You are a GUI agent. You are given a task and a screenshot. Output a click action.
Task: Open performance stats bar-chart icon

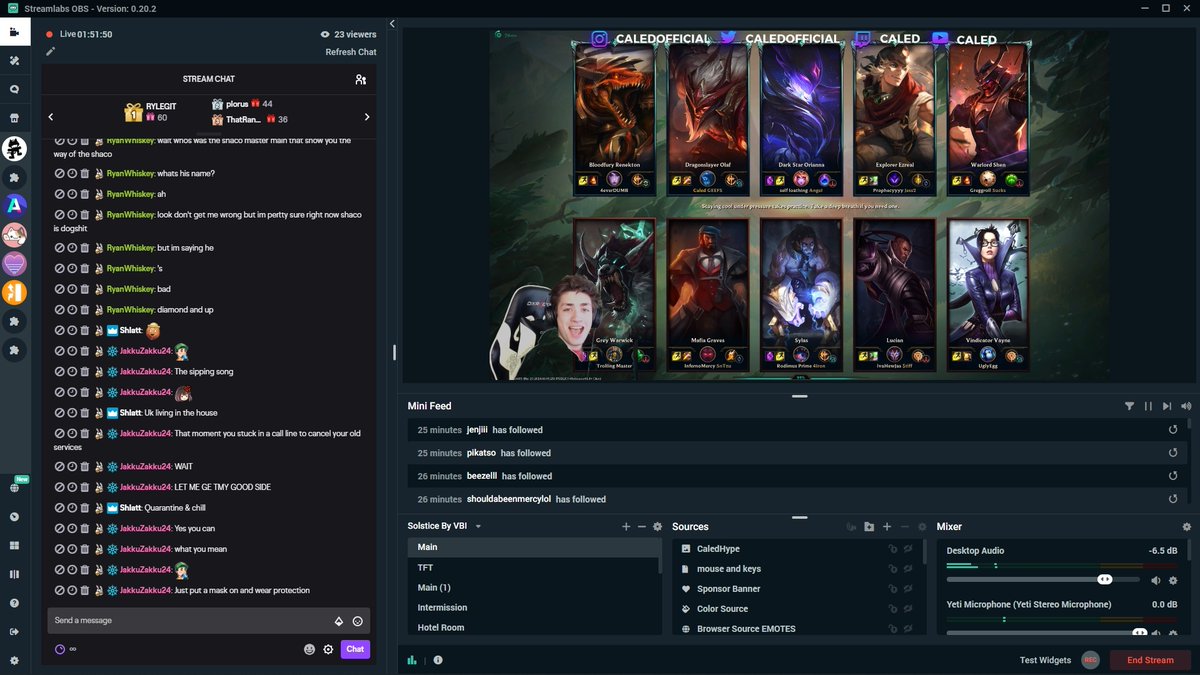(412, 660)
